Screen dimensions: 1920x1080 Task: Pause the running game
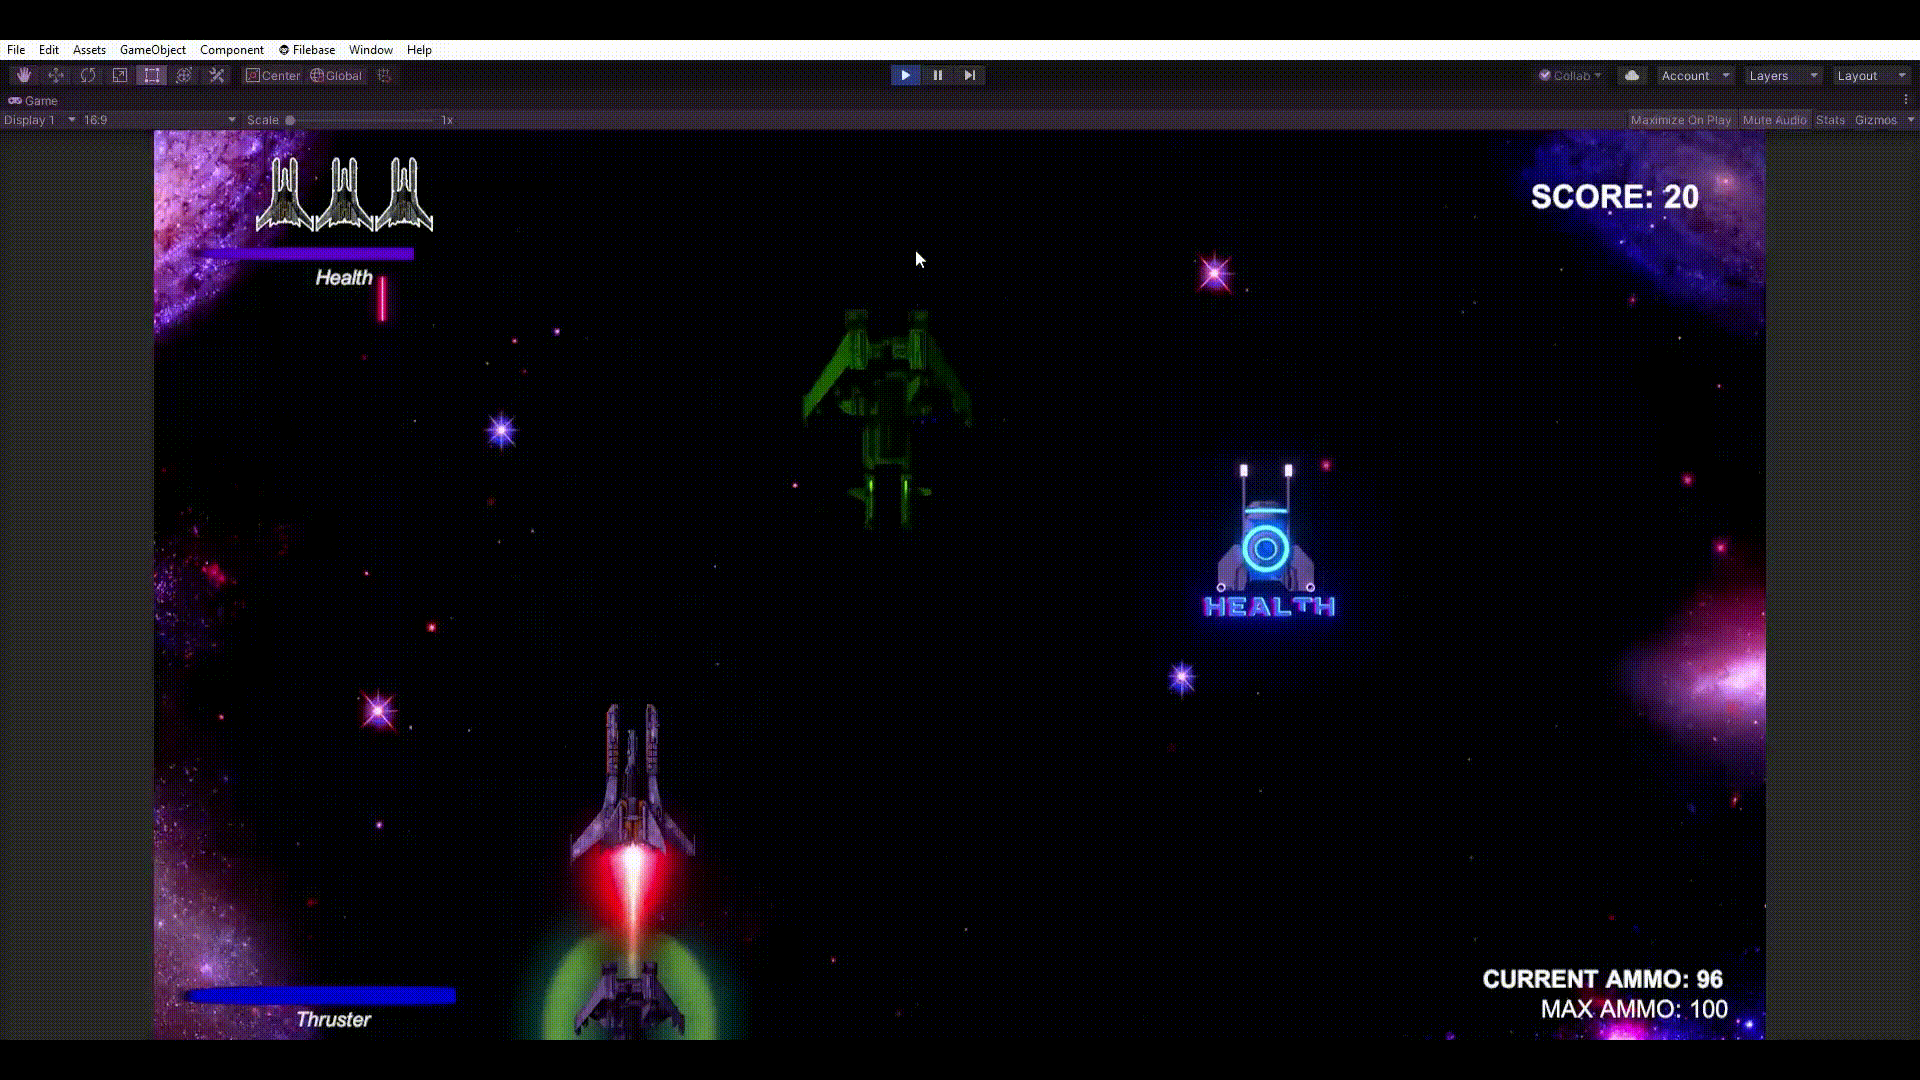[937, 75]
